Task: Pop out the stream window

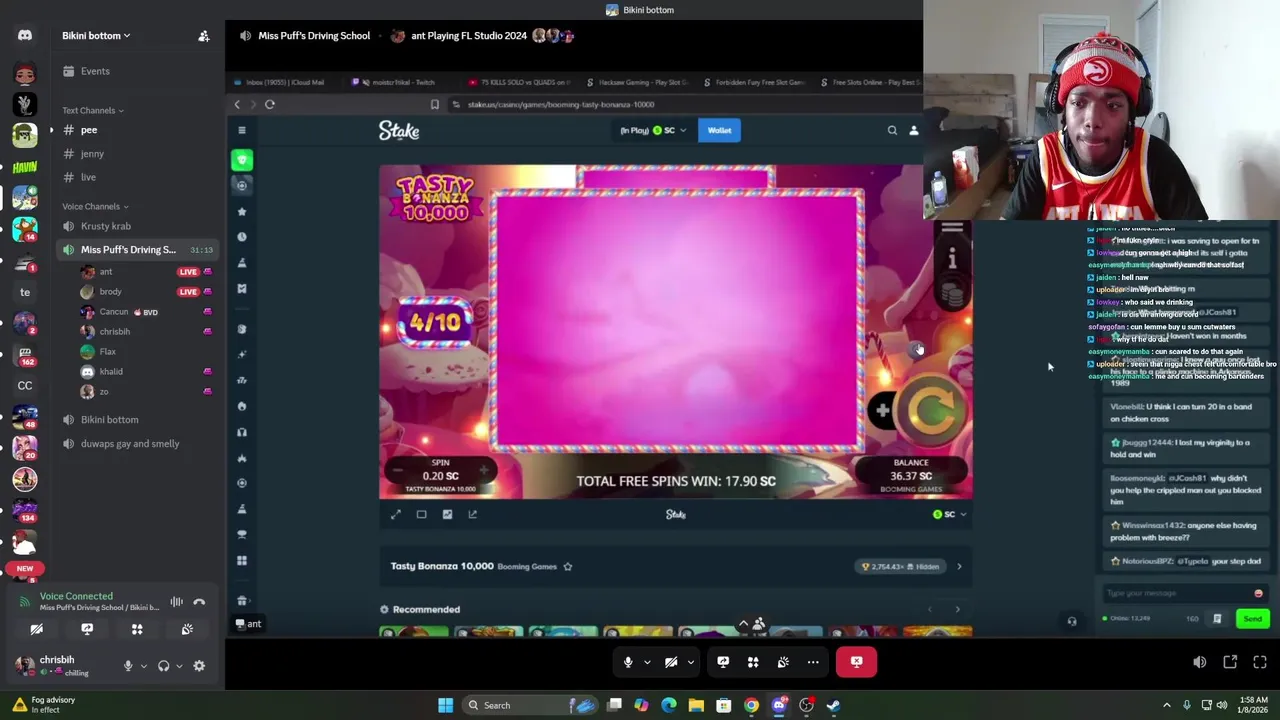Action: point(1230,662)
